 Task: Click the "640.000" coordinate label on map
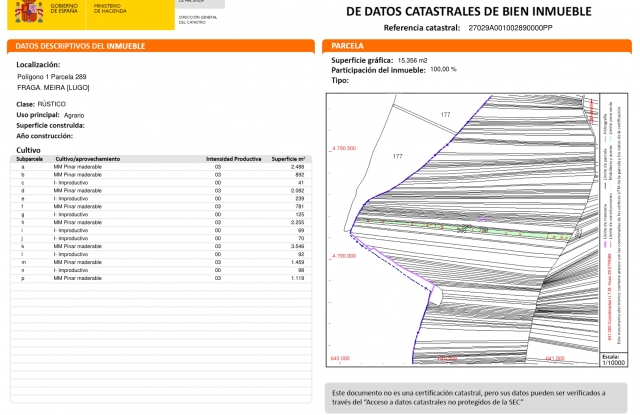[340, 358]
